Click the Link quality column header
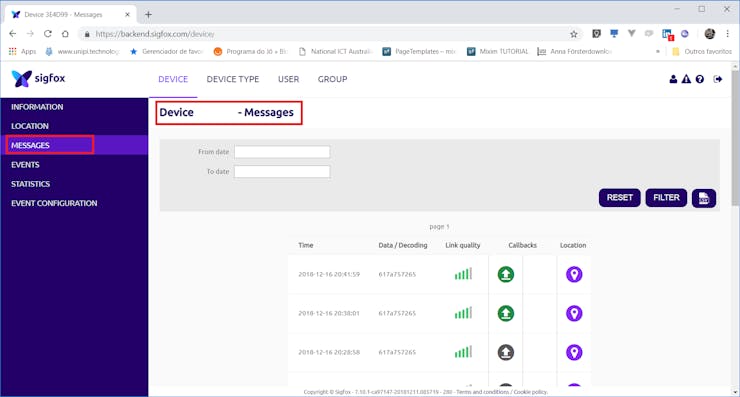The image size is (740, 397). [462, 245]
